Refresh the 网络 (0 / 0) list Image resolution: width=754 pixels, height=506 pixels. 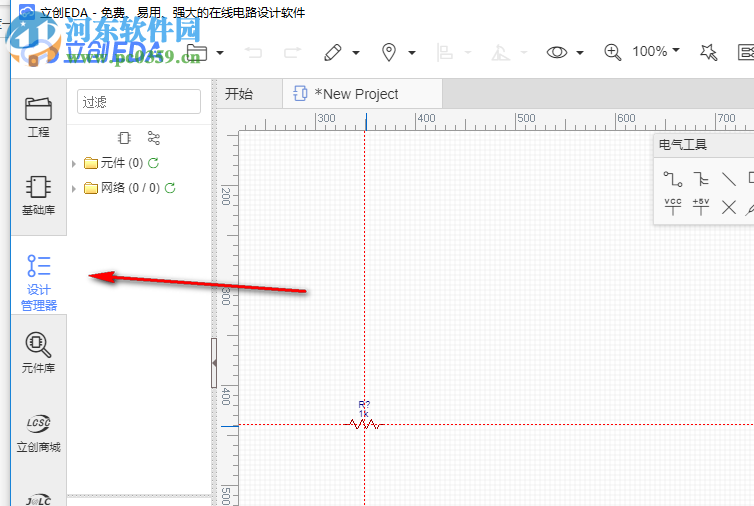point(170,188)
